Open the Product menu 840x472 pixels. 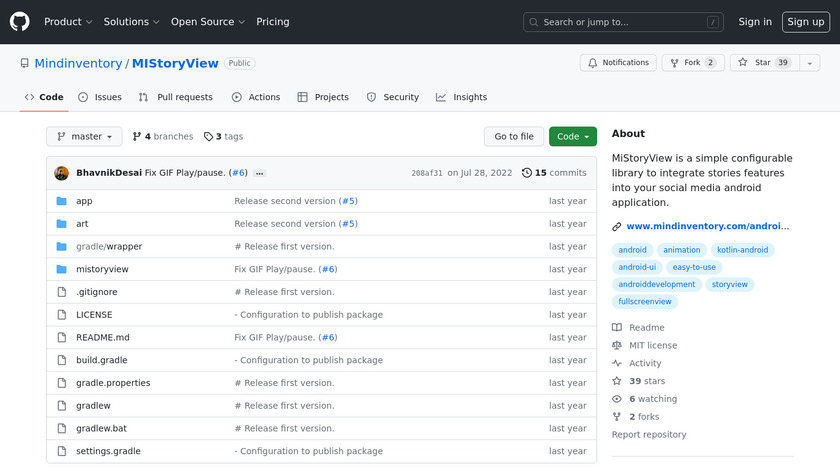tap(68, 22)
